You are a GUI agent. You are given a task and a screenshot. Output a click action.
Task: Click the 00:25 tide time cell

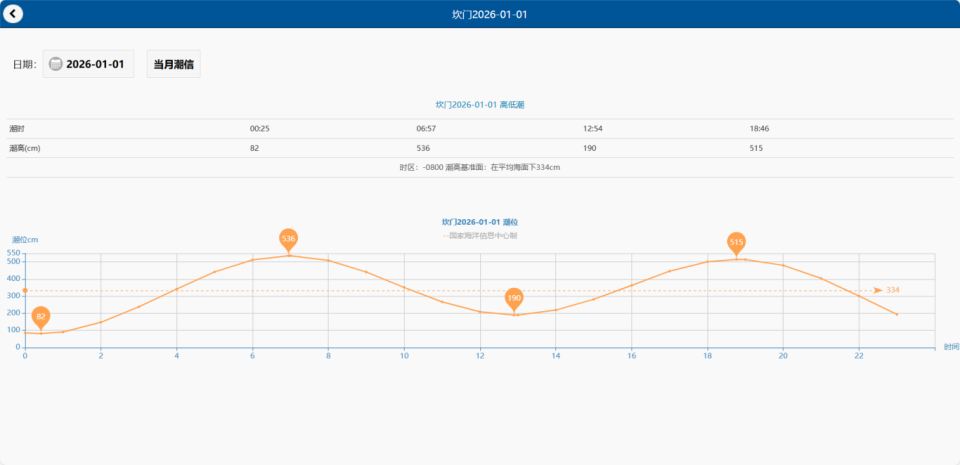click(x=260, y=129)
